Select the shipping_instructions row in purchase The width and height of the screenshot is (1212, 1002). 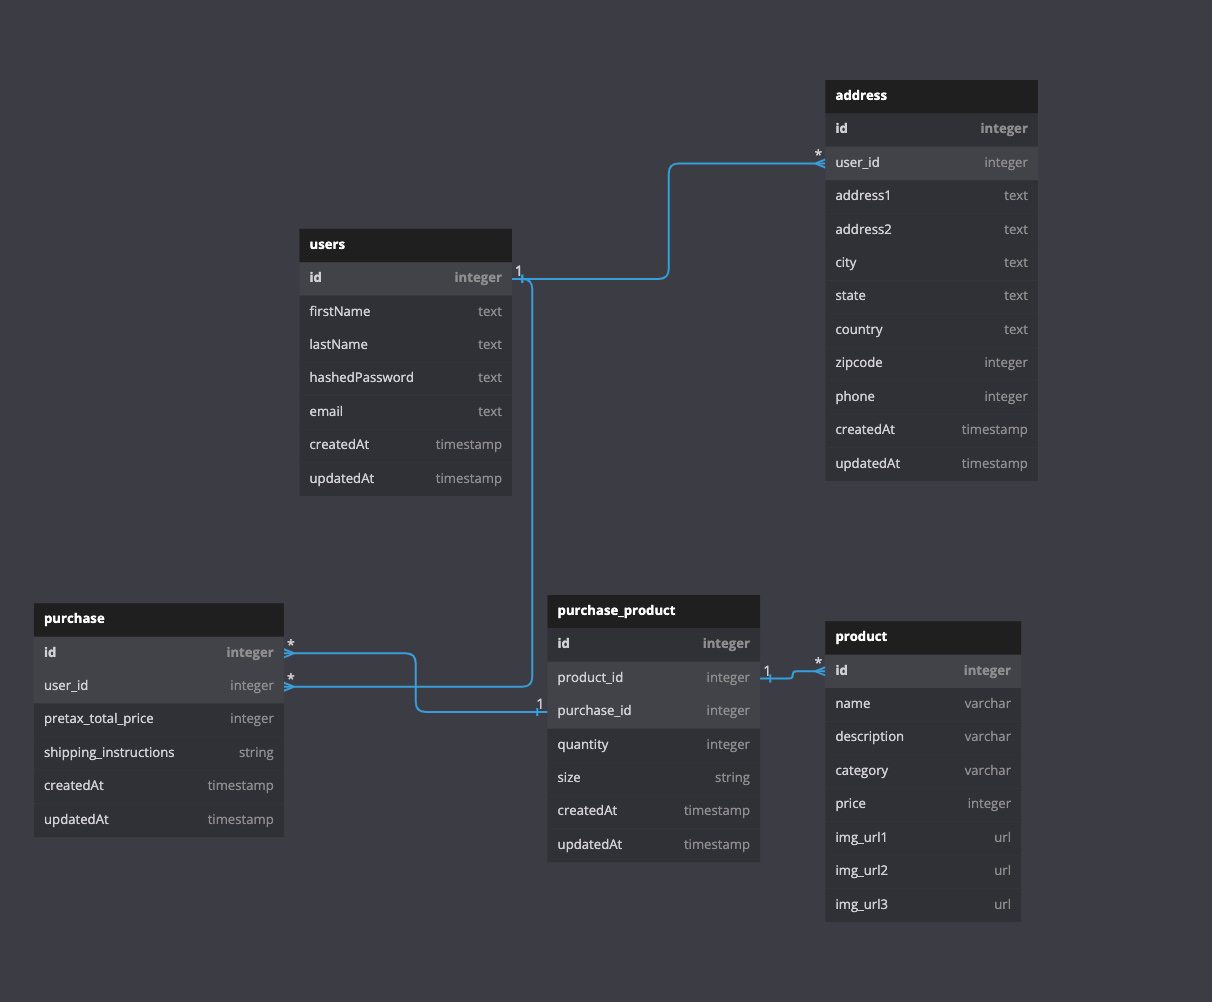[x=158, y=752]
